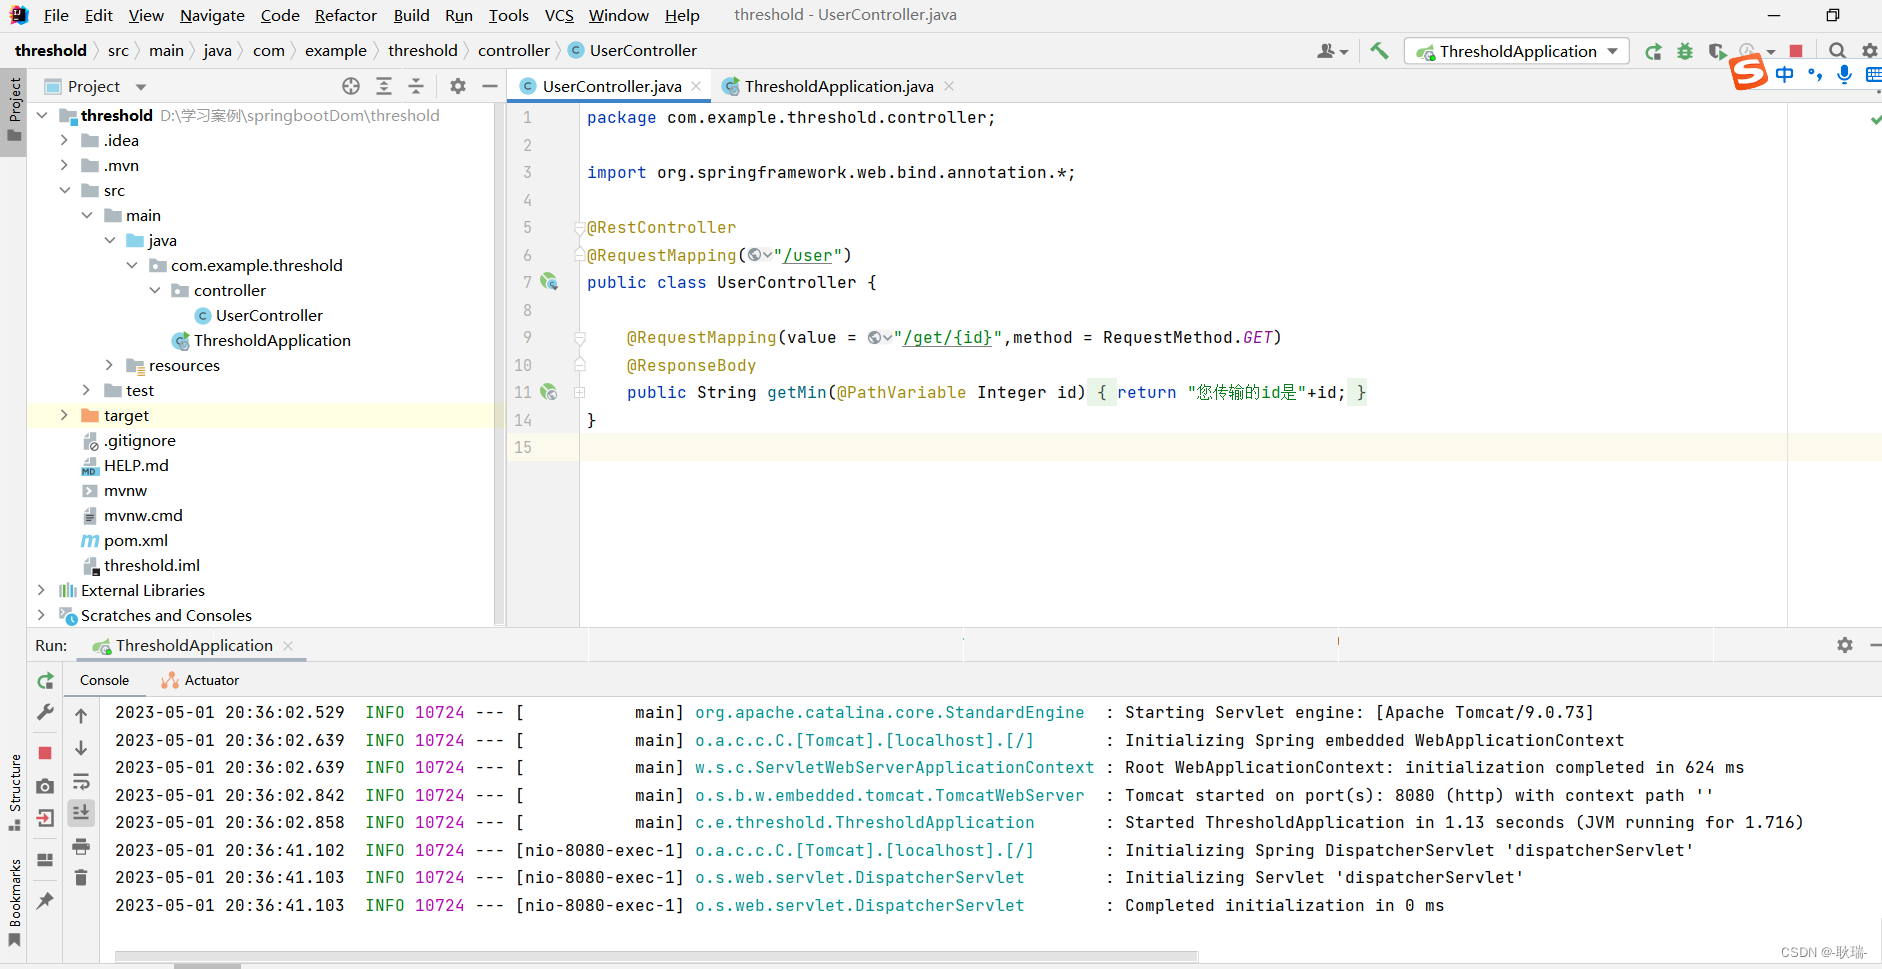Screen dimensions: 1882x969
Task: Click Select Opened File target icon in Project panel
Action: [x=351, y=86]
